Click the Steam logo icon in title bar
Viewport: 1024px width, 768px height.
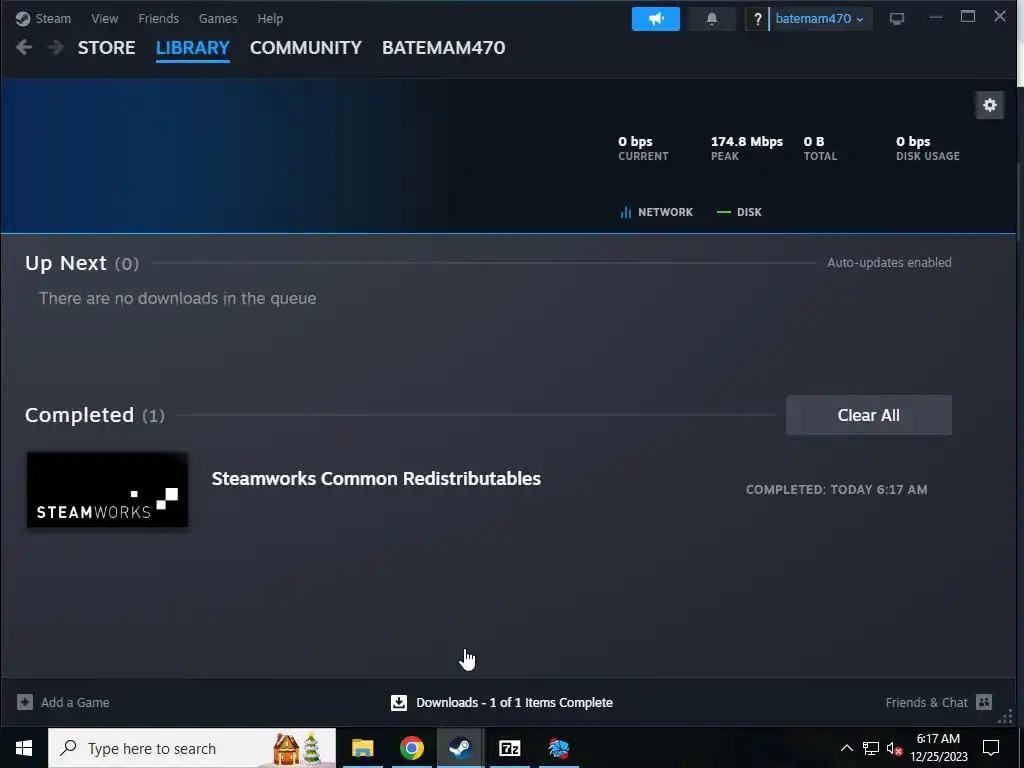(23, 18)
